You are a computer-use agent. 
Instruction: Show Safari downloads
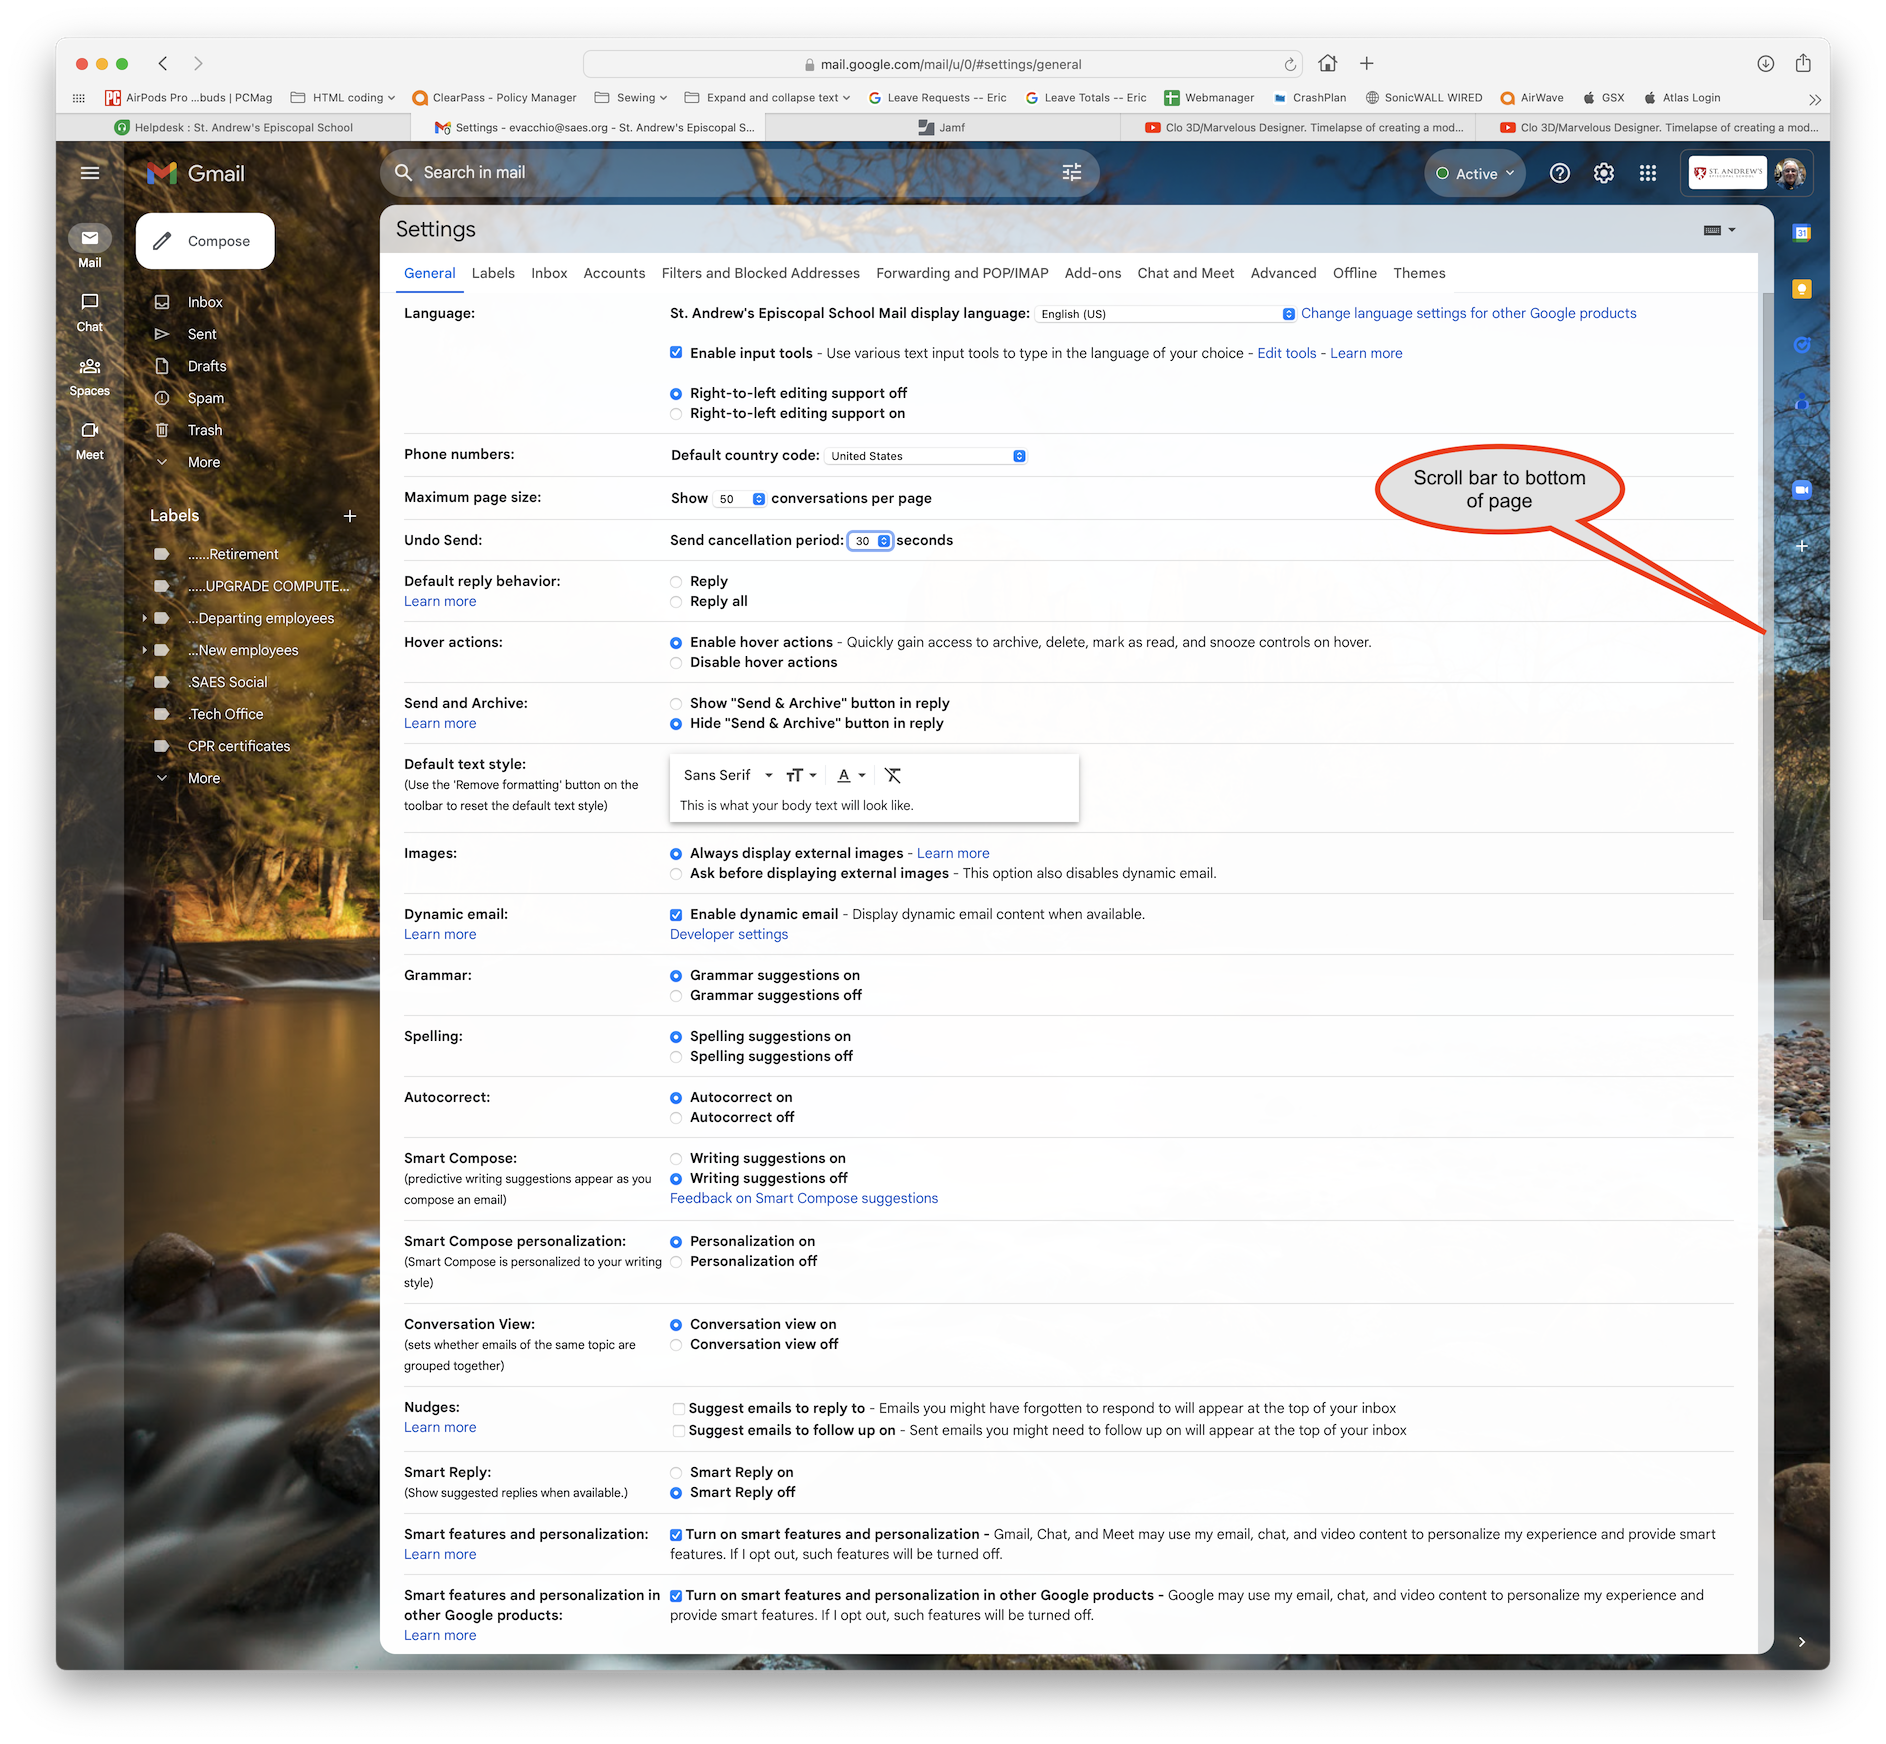(x=1766, y=63)
